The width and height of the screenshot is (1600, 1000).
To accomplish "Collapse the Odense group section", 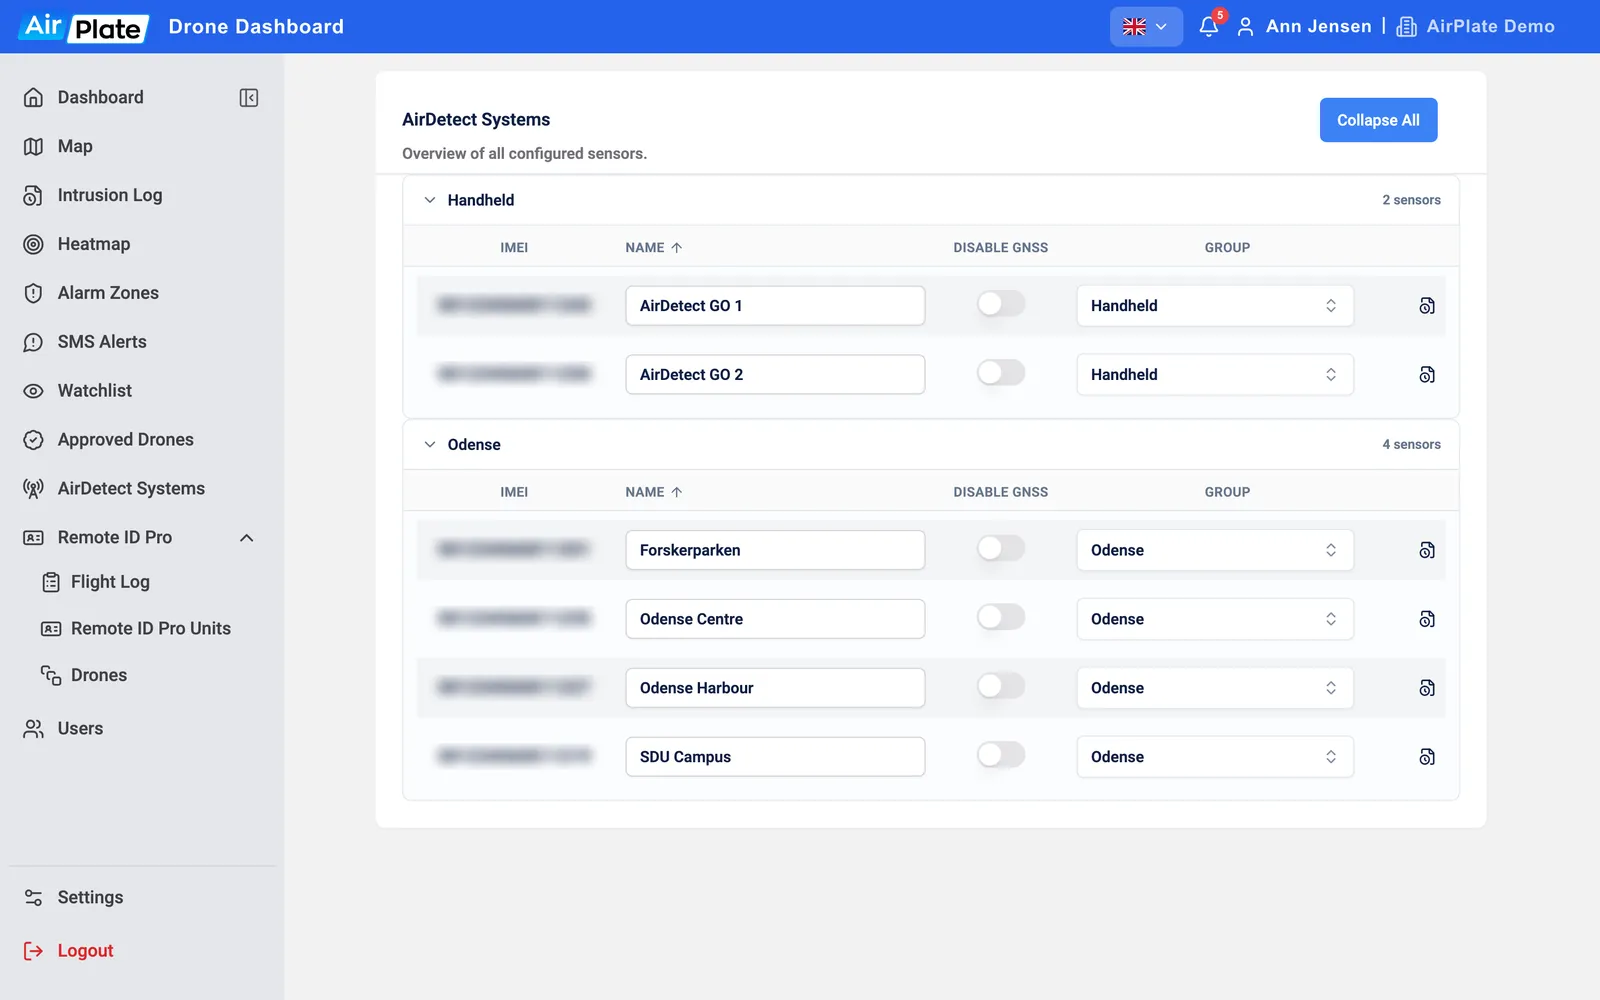I will click(430, 444).
